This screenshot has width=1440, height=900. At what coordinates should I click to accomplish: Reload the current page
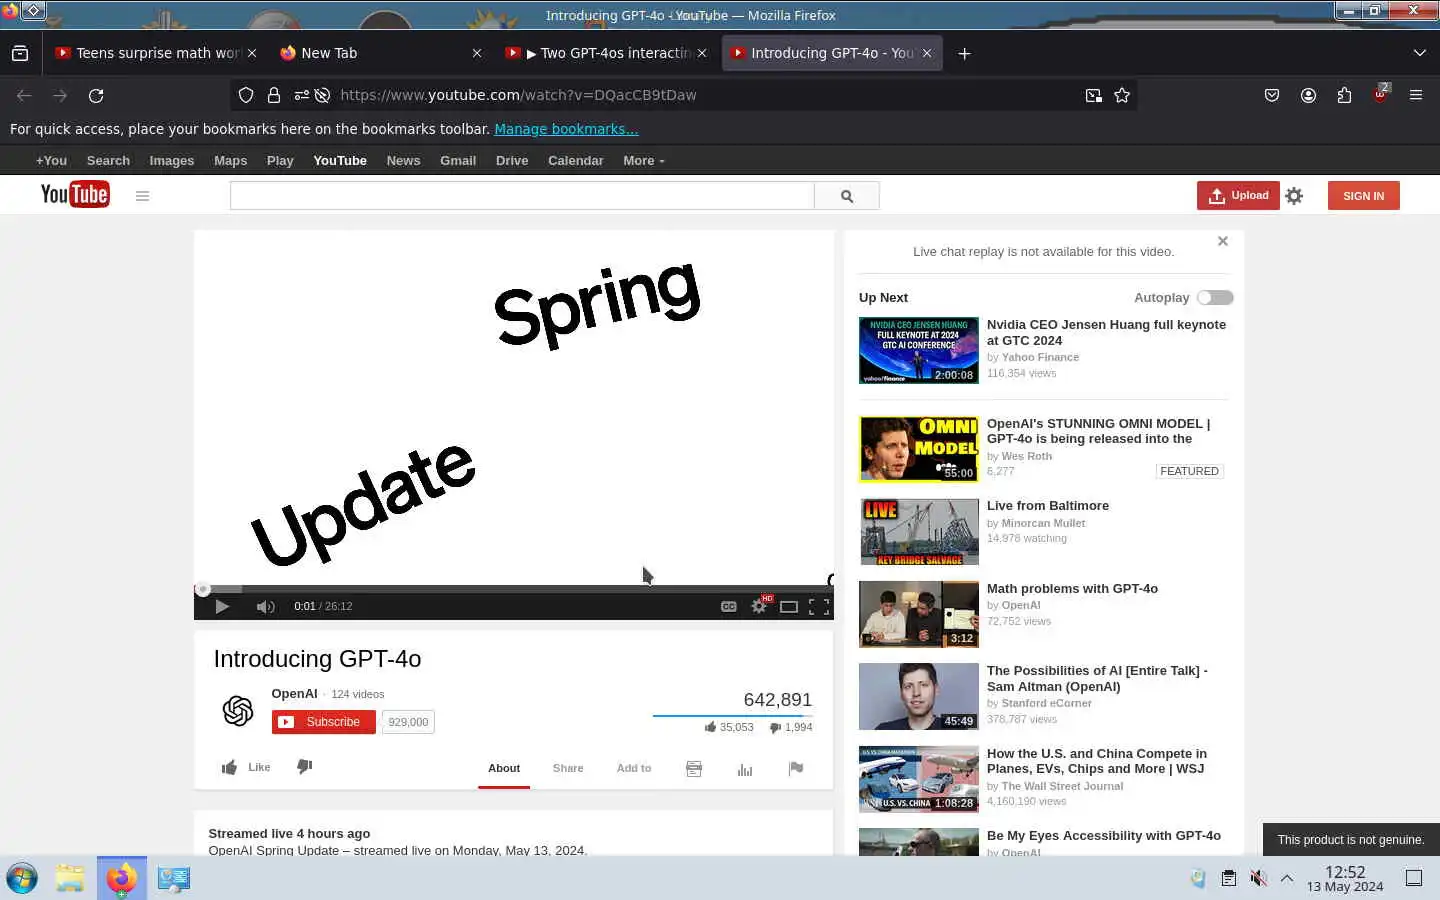point(96,95)
